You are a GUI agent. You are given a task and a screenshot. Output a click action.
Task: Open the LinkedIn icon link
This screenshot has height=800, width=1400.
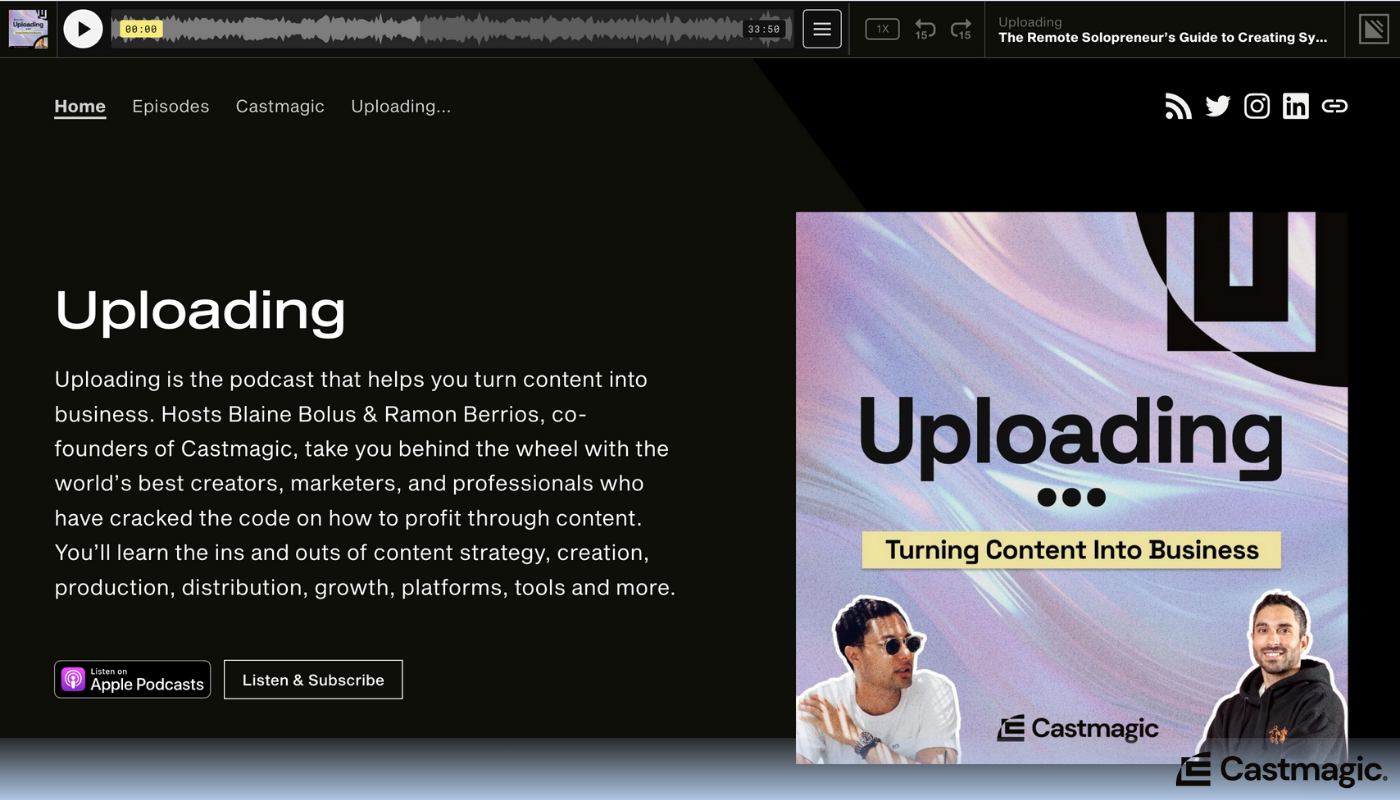[x=1295, y=106]
